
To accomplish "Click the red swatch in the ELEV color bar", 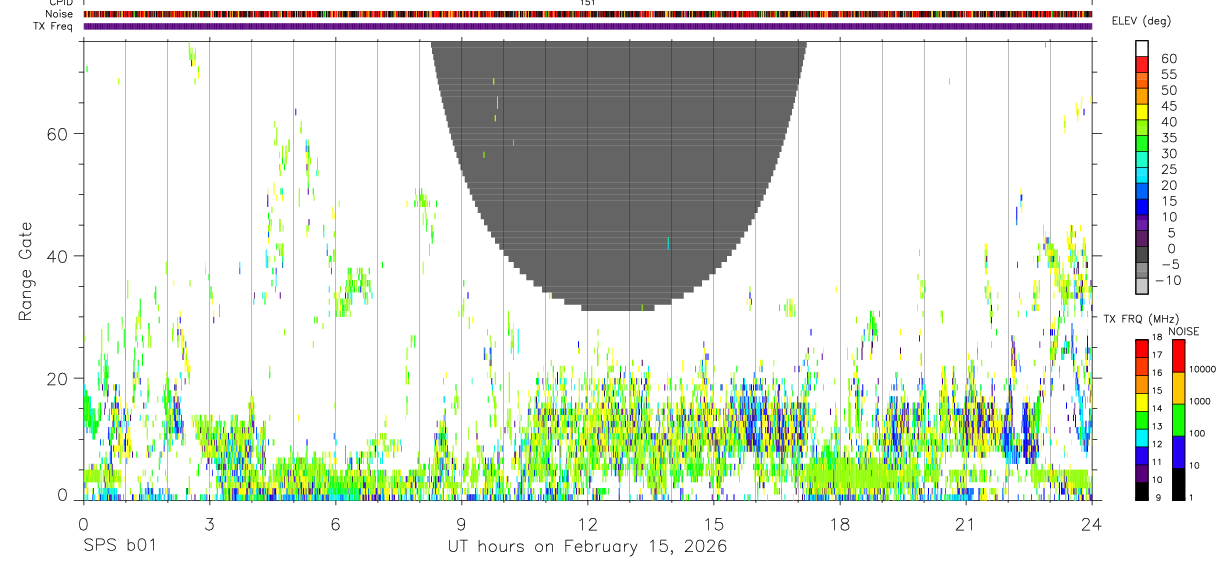I will pyautogui.click(x=1142, y=64).
